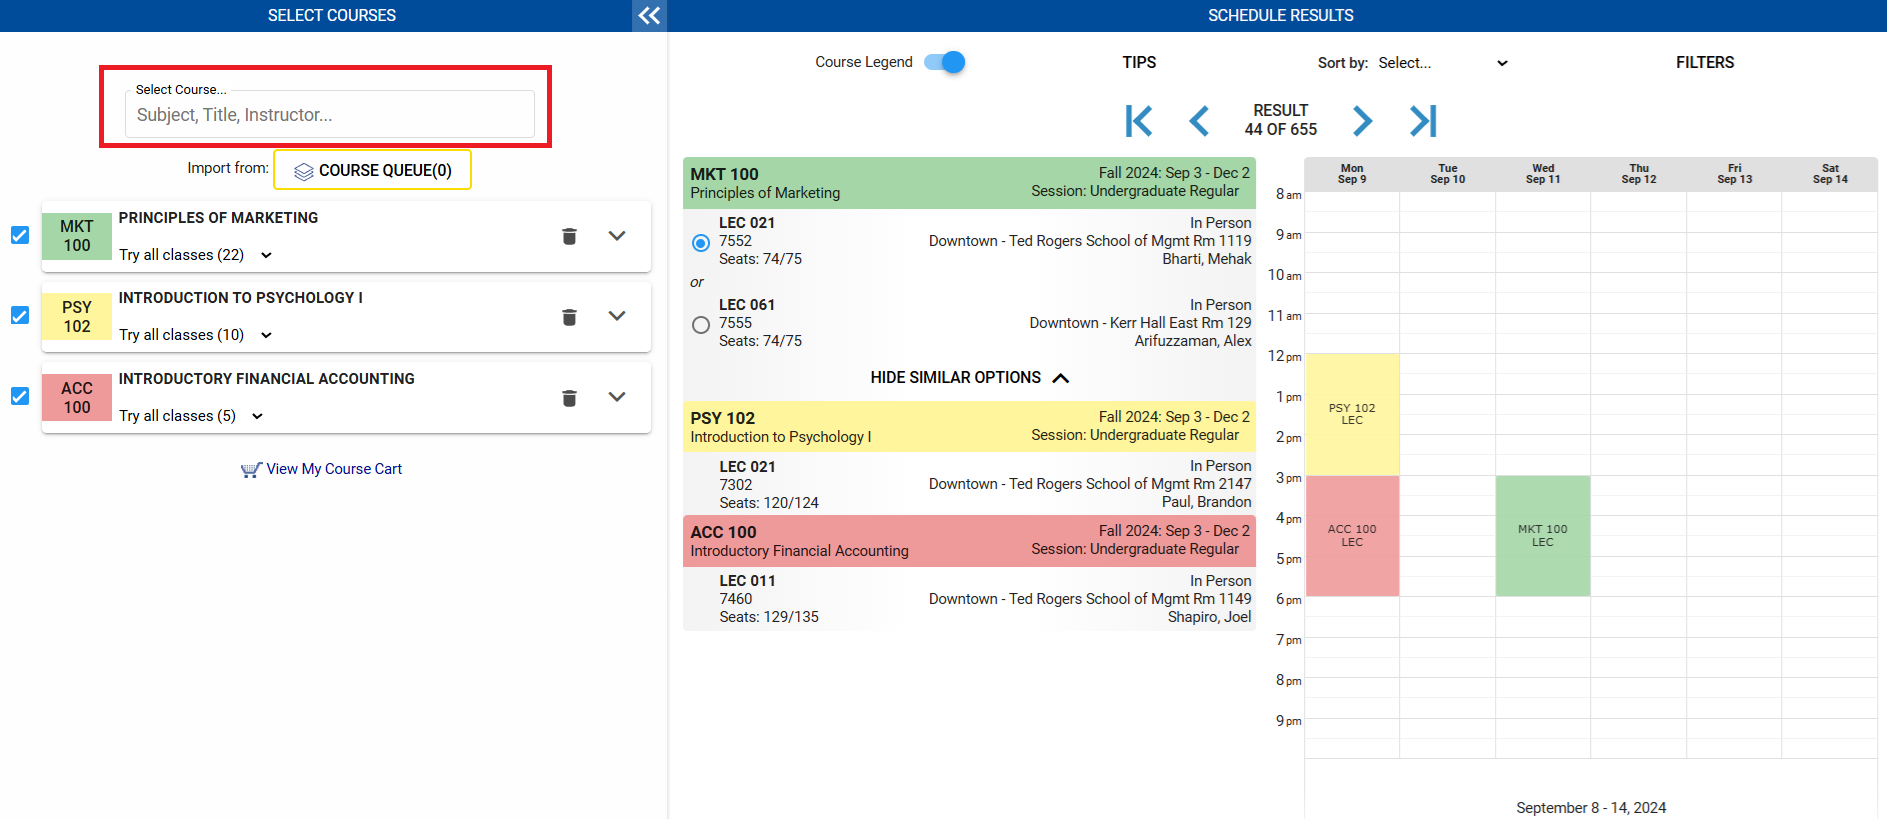Uncheck the MKT 100 course checkbox

tap(20, 235)
